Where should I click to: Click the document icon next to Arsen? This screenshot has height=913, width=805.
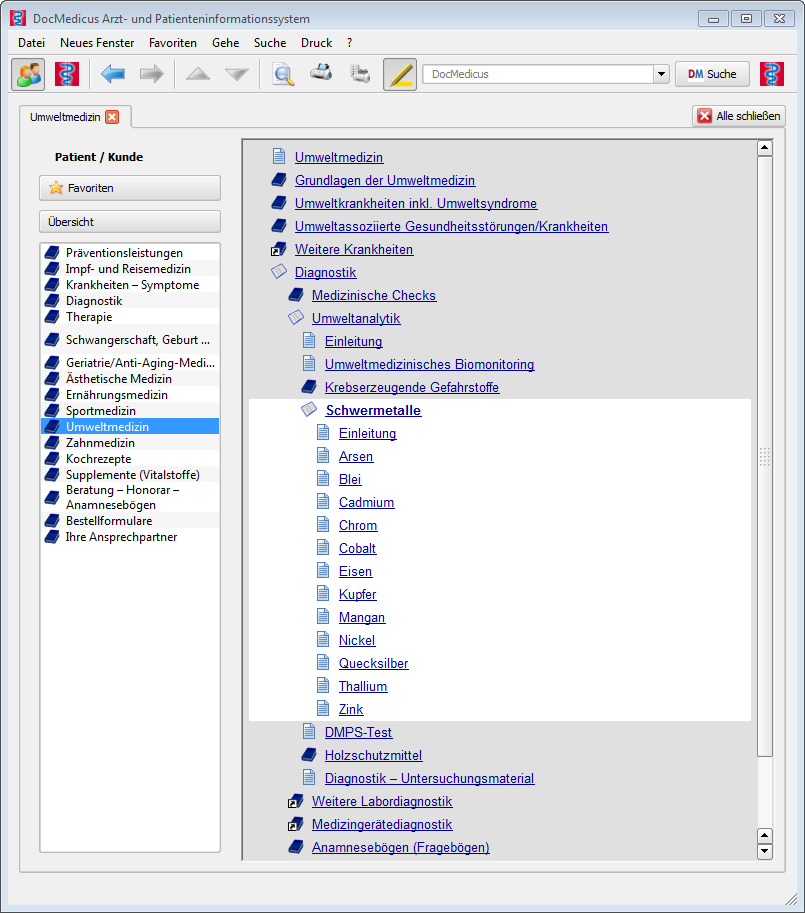(x=323, y=456)
